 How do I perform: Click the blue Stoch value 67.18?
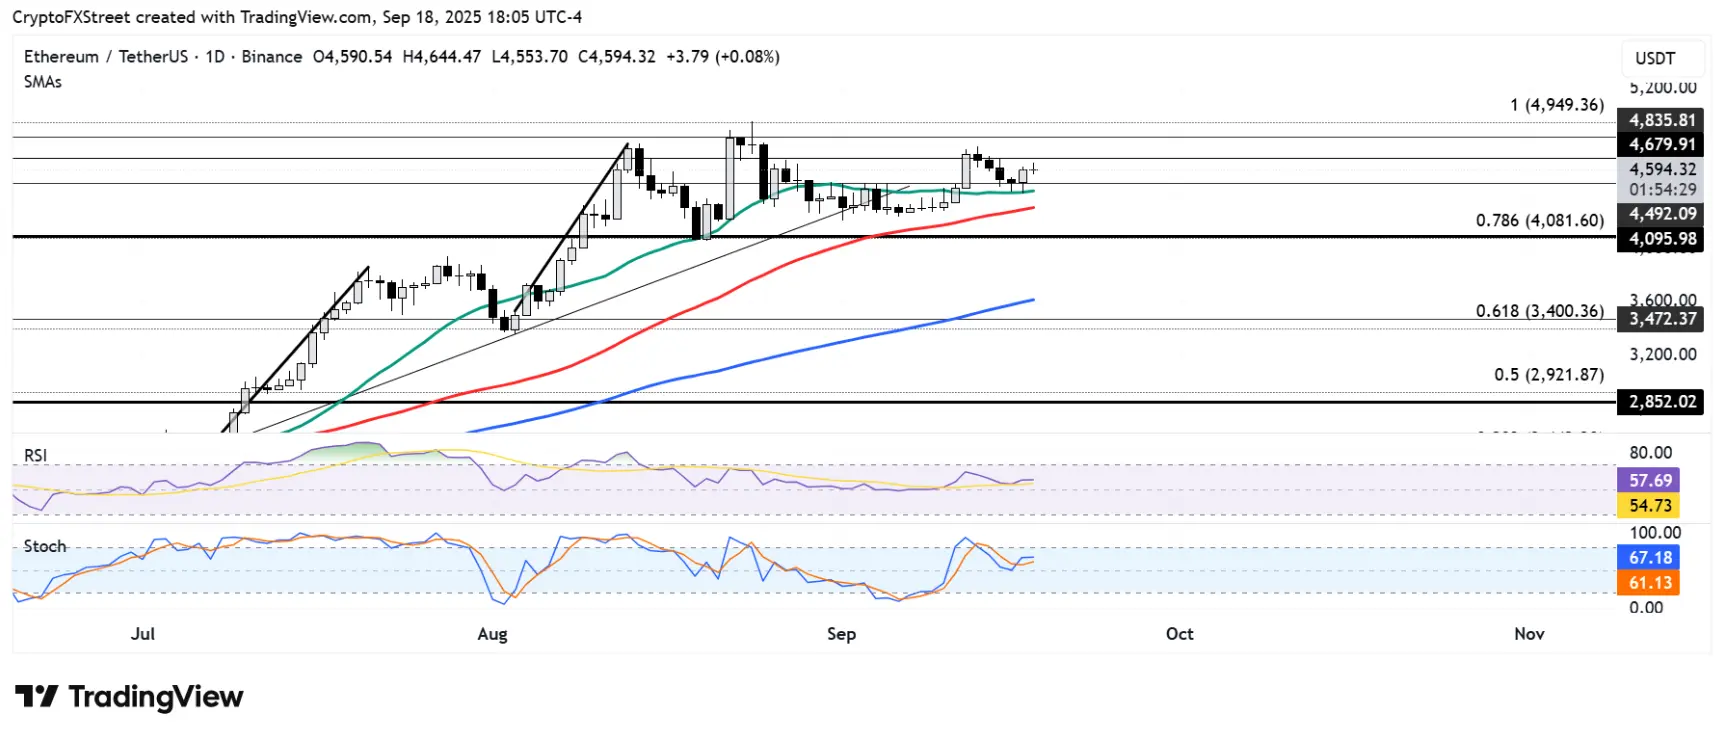click(x=1649, y=557)
